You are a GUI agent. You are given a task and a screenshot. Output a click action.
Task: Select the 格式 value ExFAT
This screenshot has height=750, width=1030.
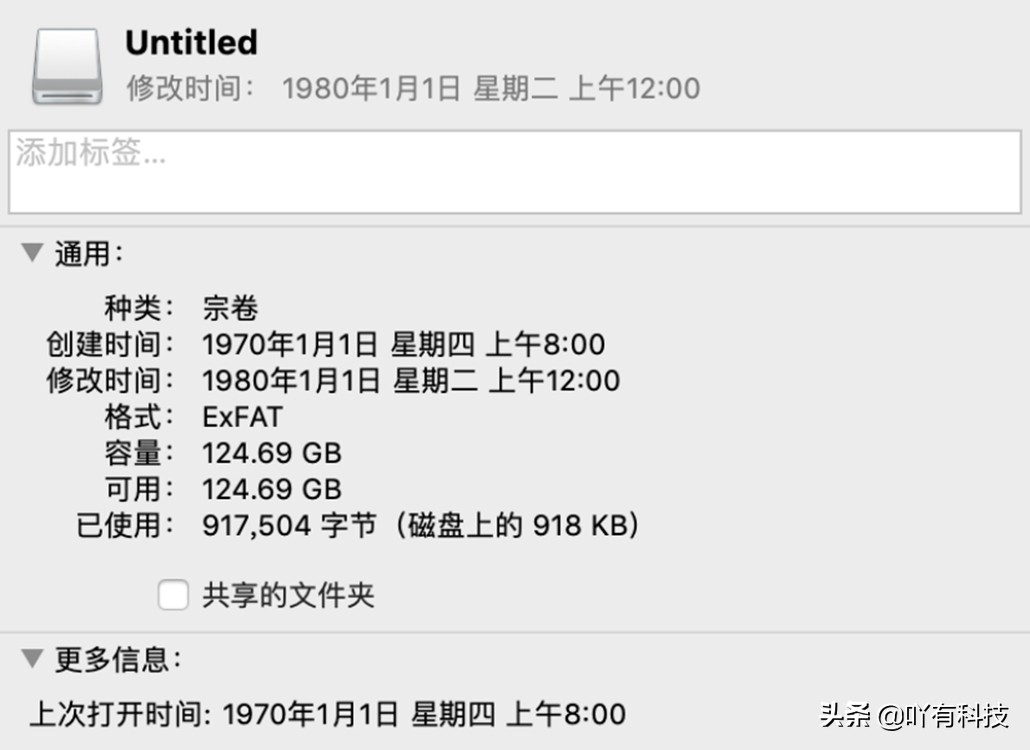click(242, 417)
